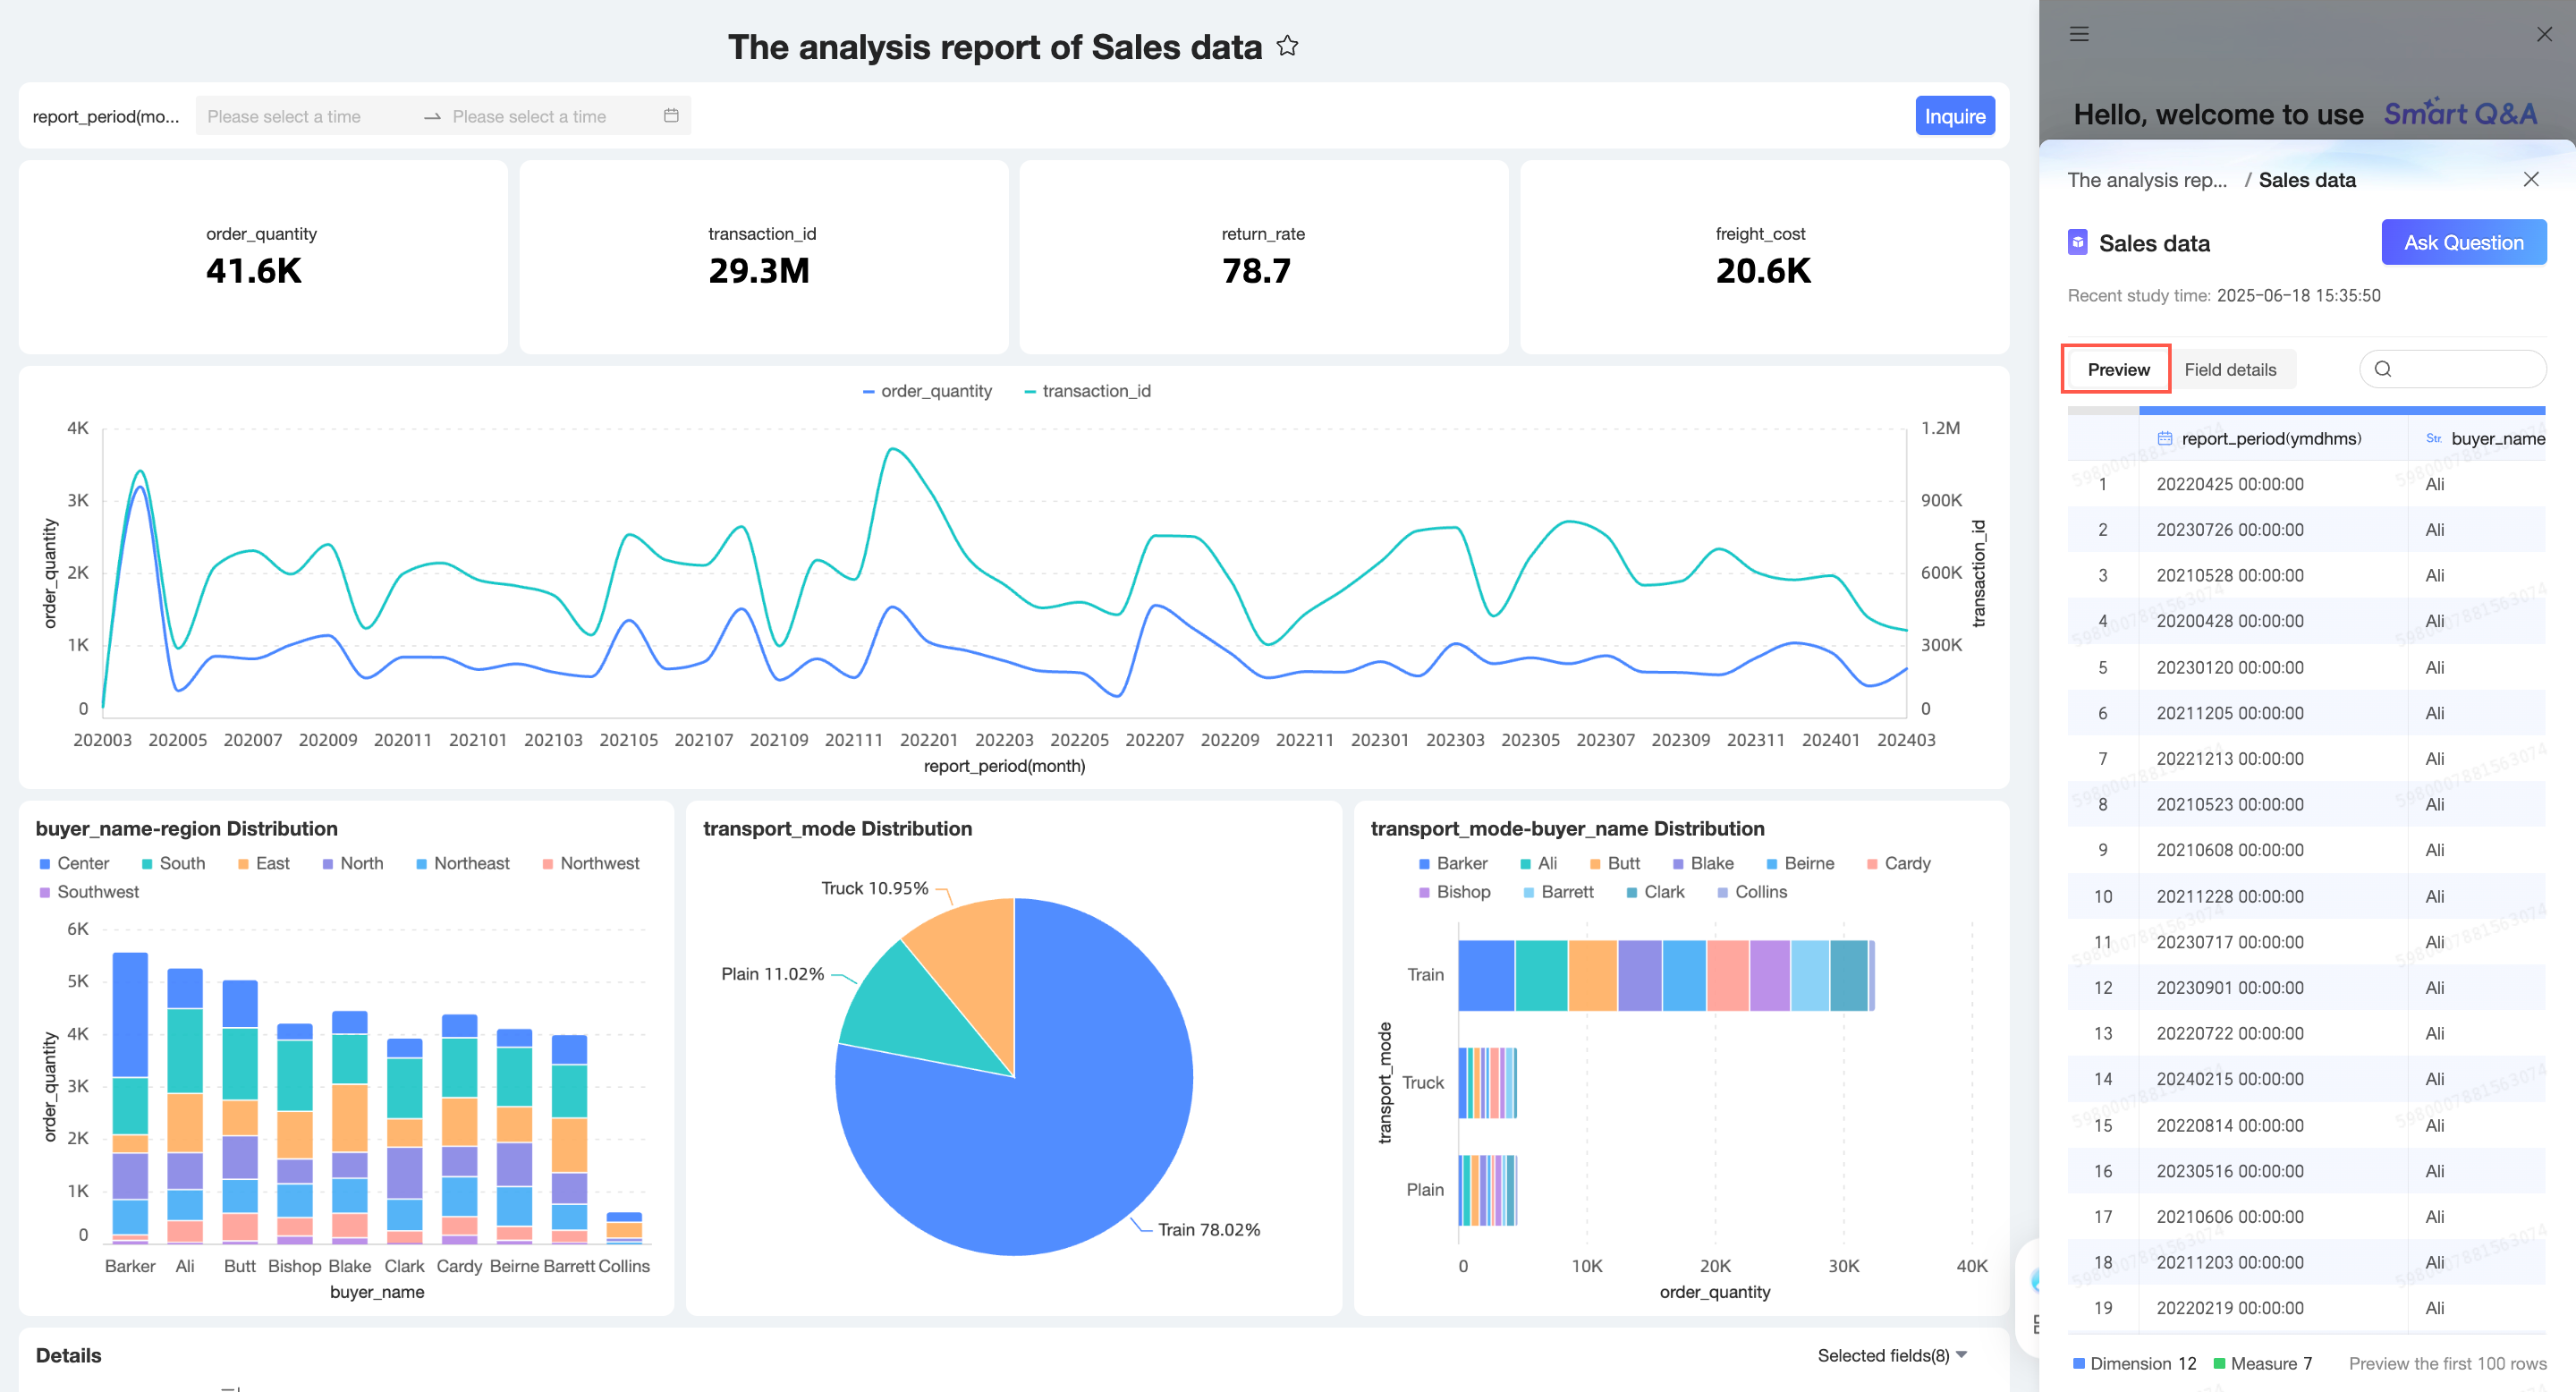The height and width of the screenshot is (1392, 2576).
Task: Expand the Selected fields(8) dropdown
Action: pyautogui.click(x=1891, y=1355)
